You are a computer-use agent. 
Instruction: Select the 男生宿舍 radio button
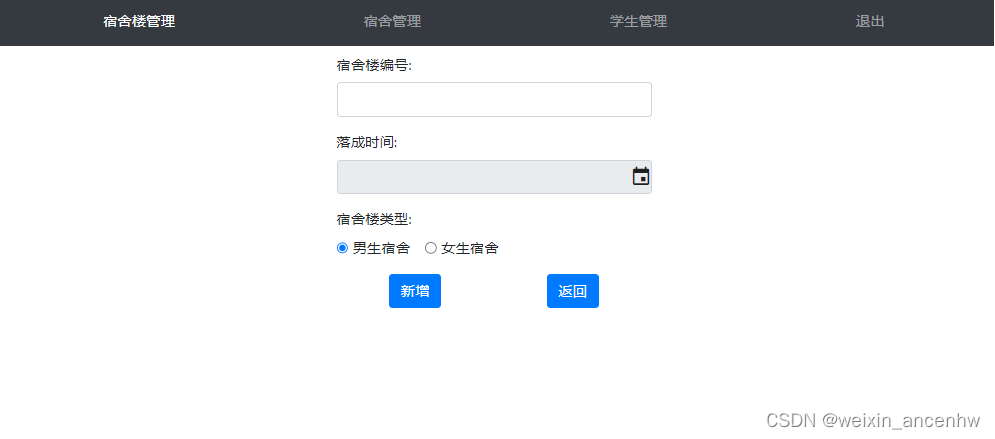coord(342,248)
